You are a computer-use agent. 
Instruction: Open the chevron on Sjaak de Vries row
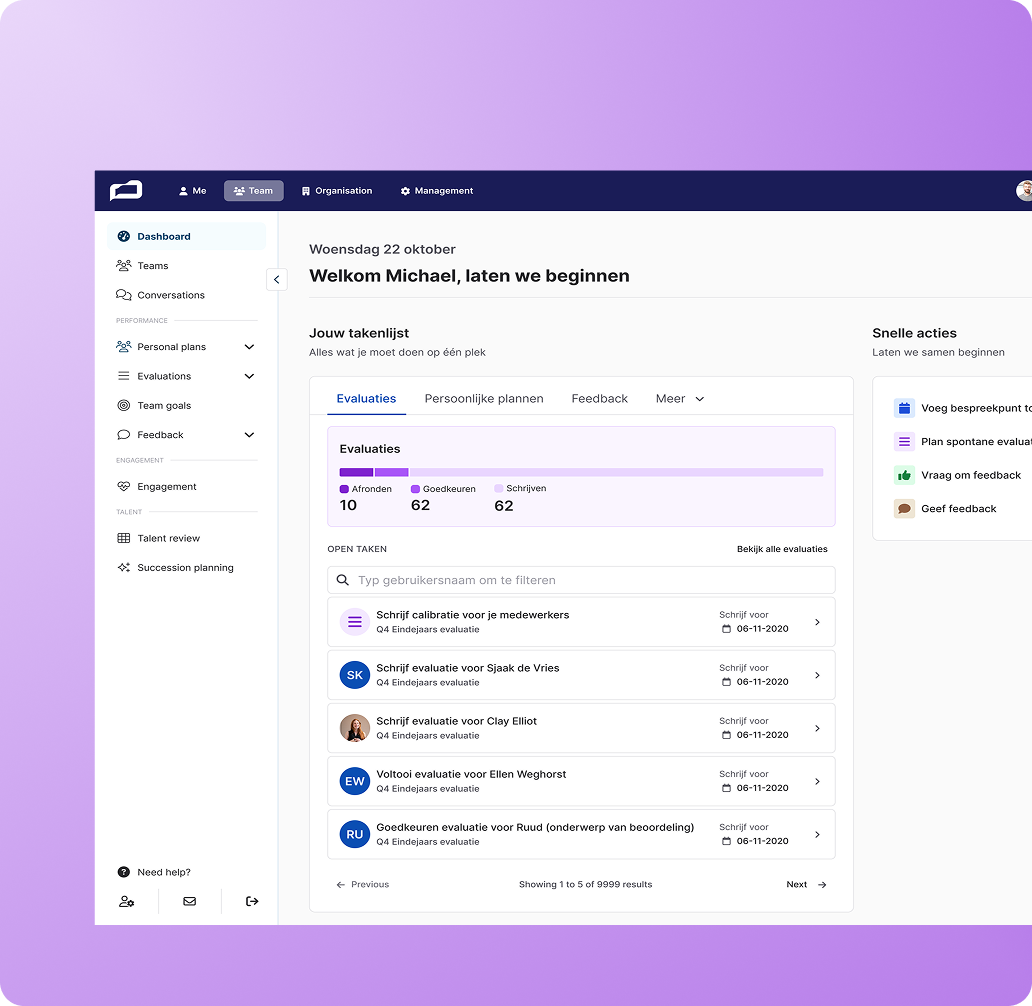pyautogui.click(x=817, y=675)
